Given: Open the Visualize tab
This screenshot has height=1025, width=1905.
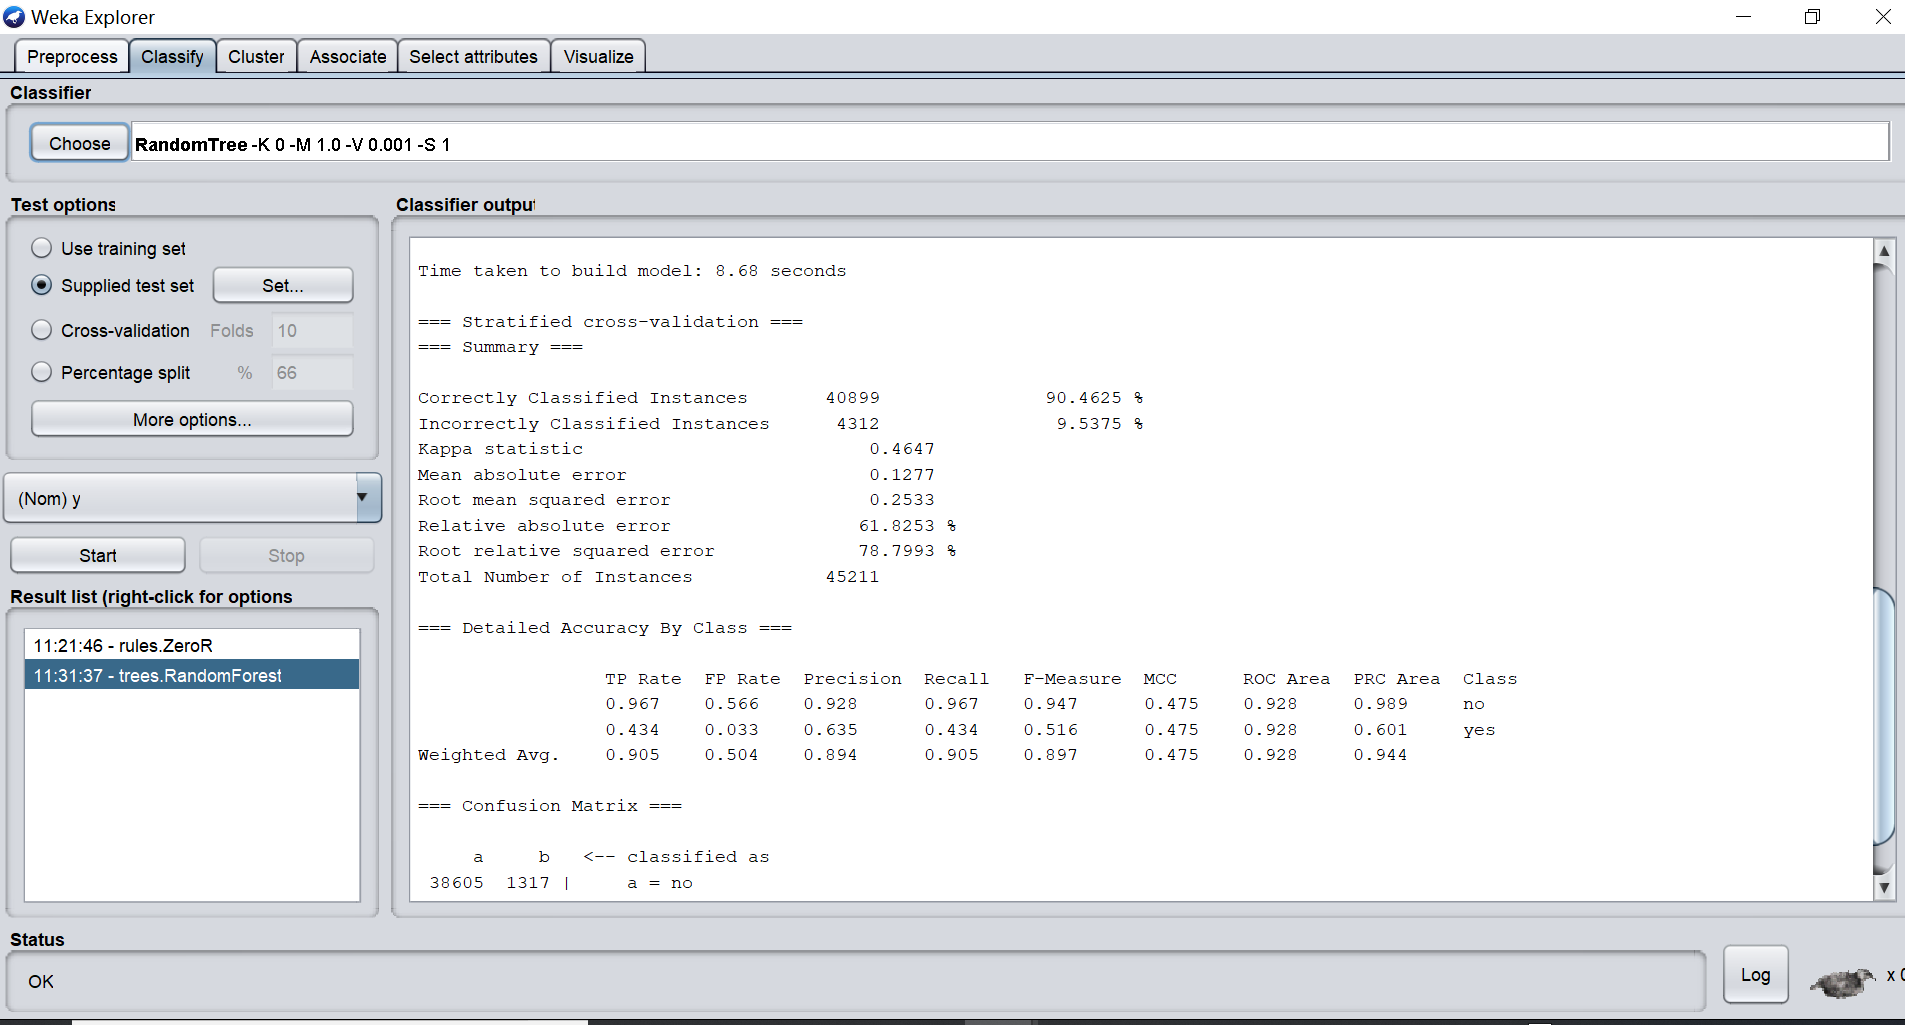Looking at the screenshot, I should pyautogui.click(x=598, y=57).
